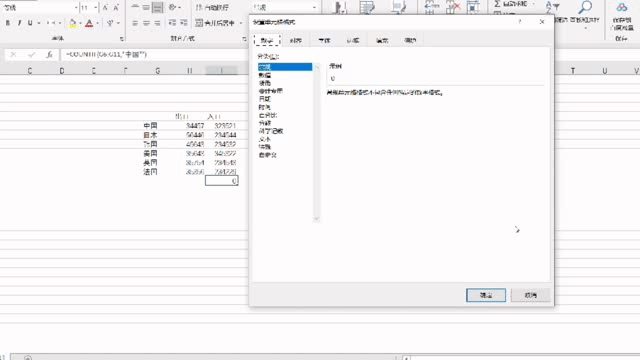Expand the number format dropdown in ribbon

[314, 8]
